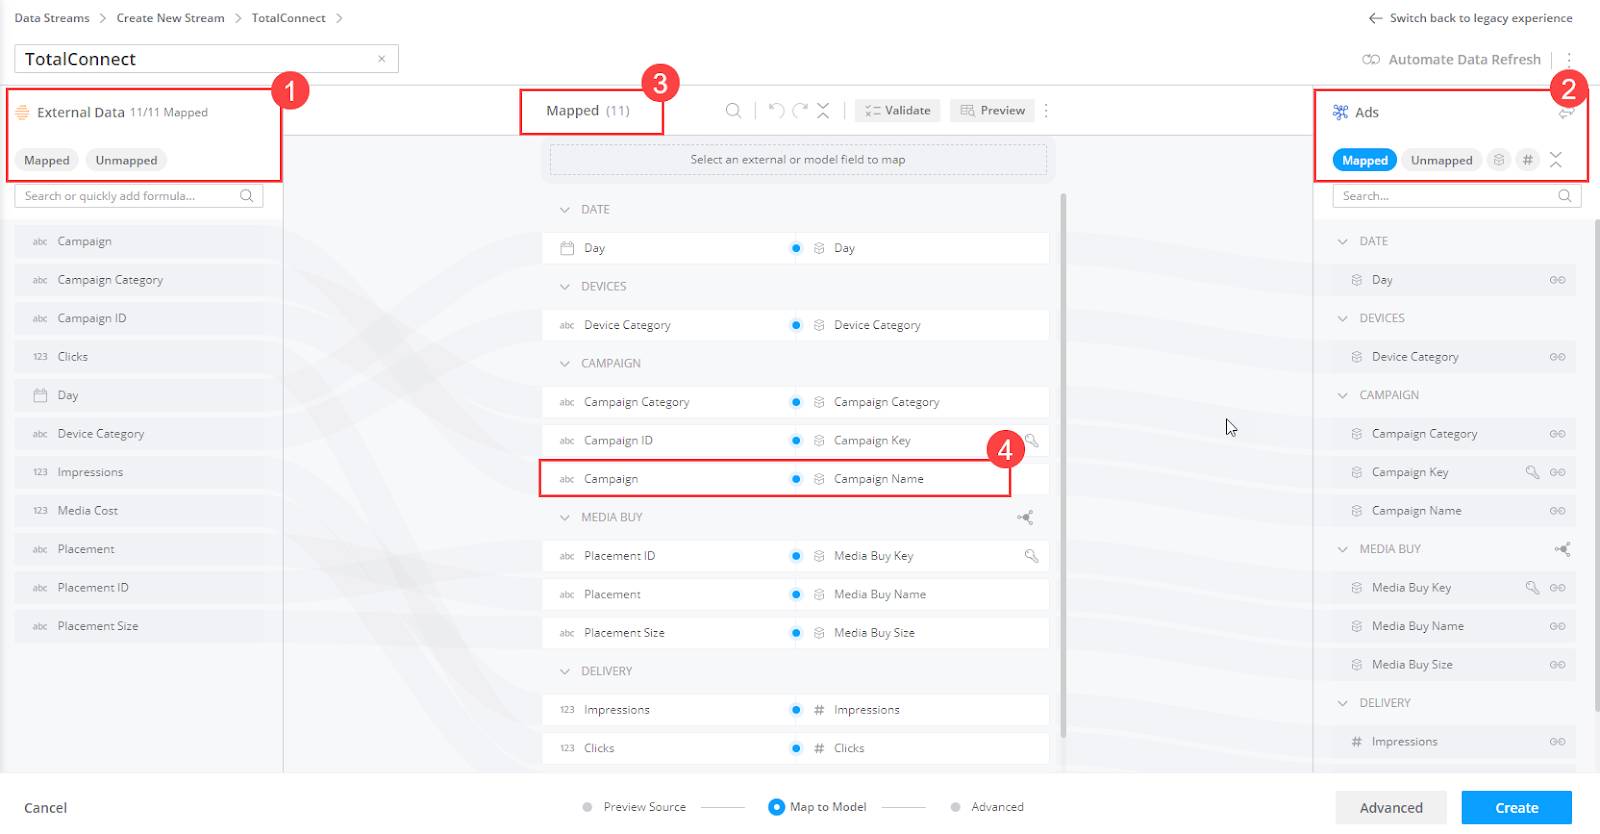The width and height of the screenshot is (1600, 834).
Task: Redo the mapping action
Action: pyautogui.click(x=800, y=110)
